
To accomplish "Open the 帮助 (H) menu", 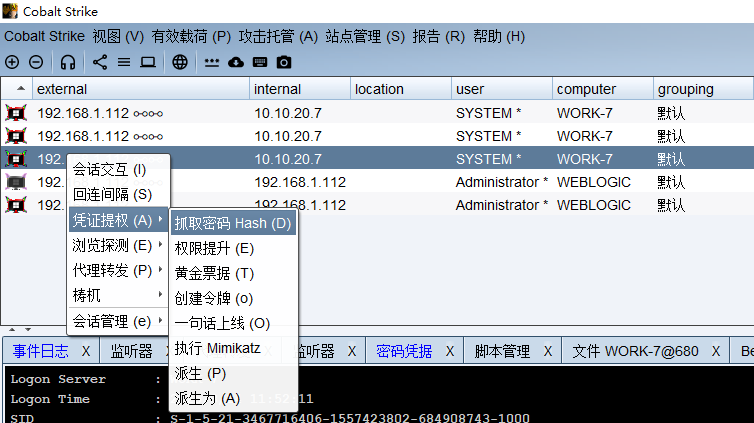I will tap(499, 37).
